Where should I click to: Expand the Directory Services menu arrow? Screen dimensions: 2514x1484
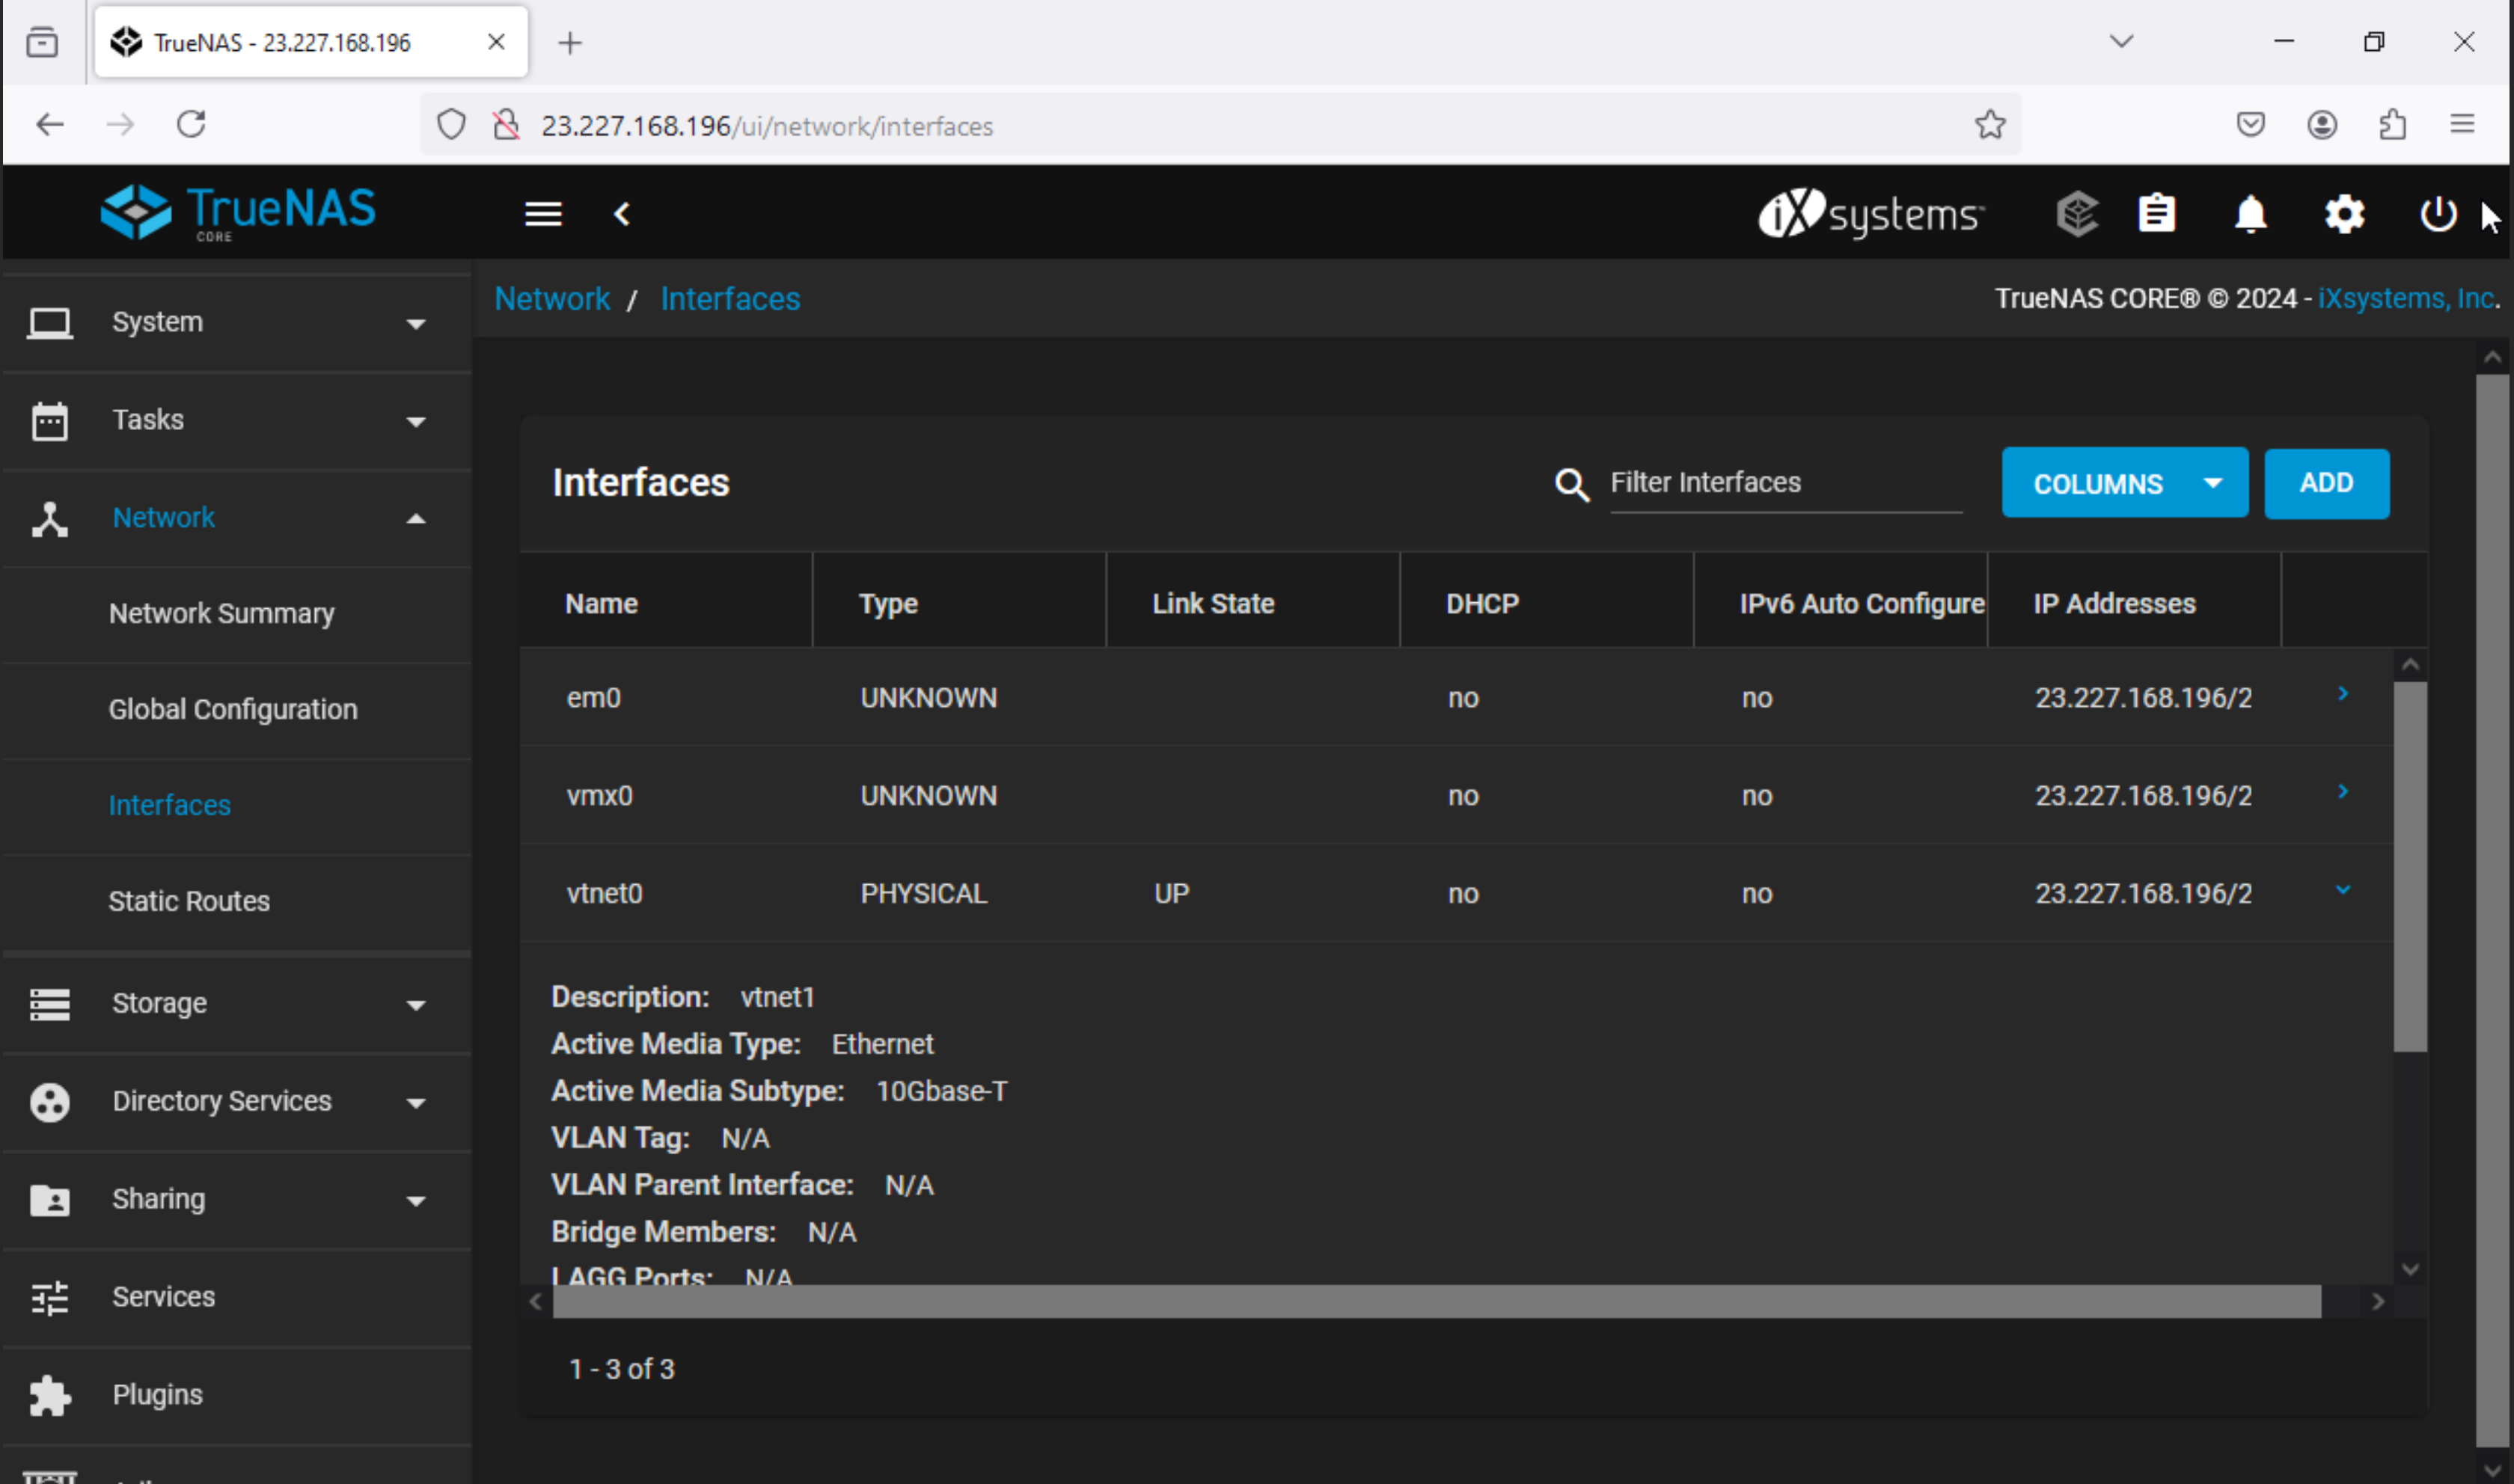[x=416, y=1104]
